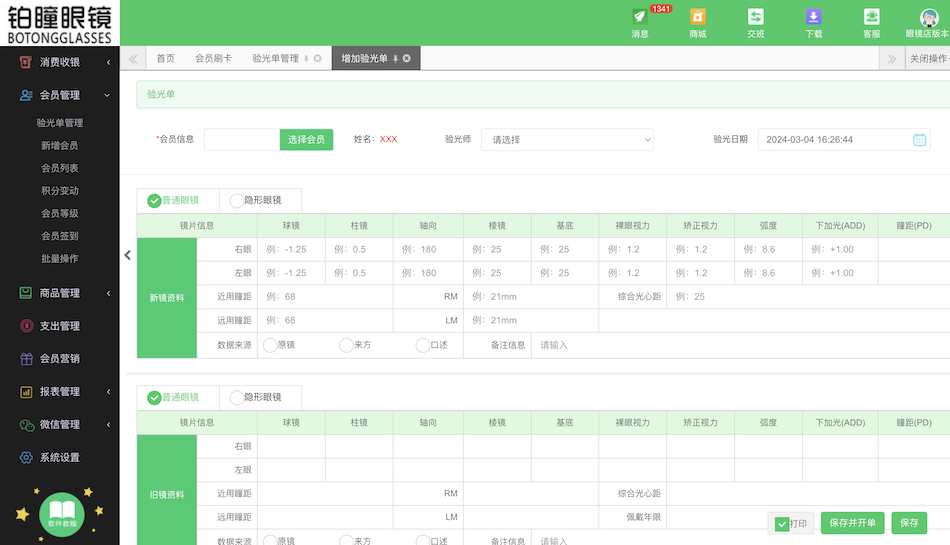Open the 验光师 dropdown
950x545 pixels.
coord(567,140)
